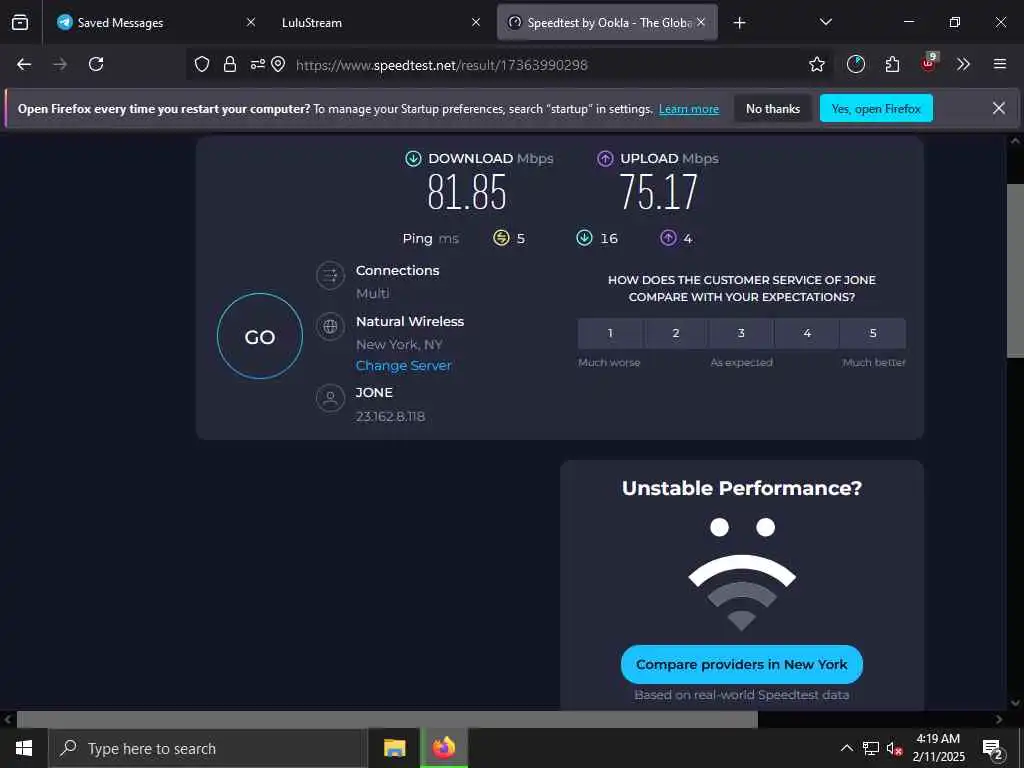The width and height of the screenshot is (1024, 768).
Task: Open a new tab with plus
Action: point(739,23)
